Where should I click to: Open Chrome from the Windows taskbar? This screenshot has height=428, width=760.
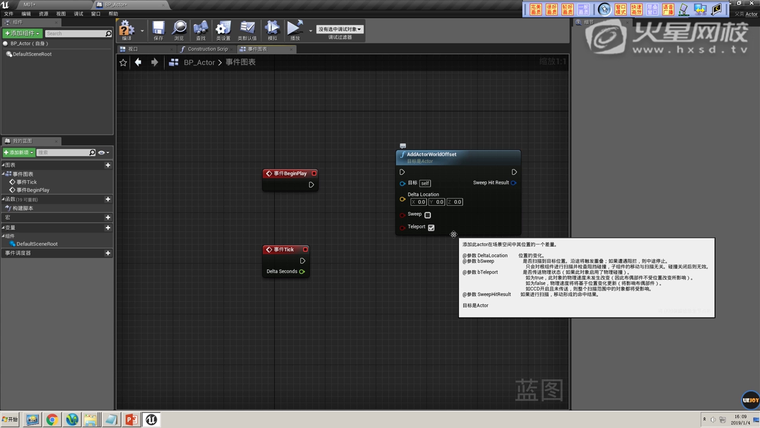coord(54,419)
